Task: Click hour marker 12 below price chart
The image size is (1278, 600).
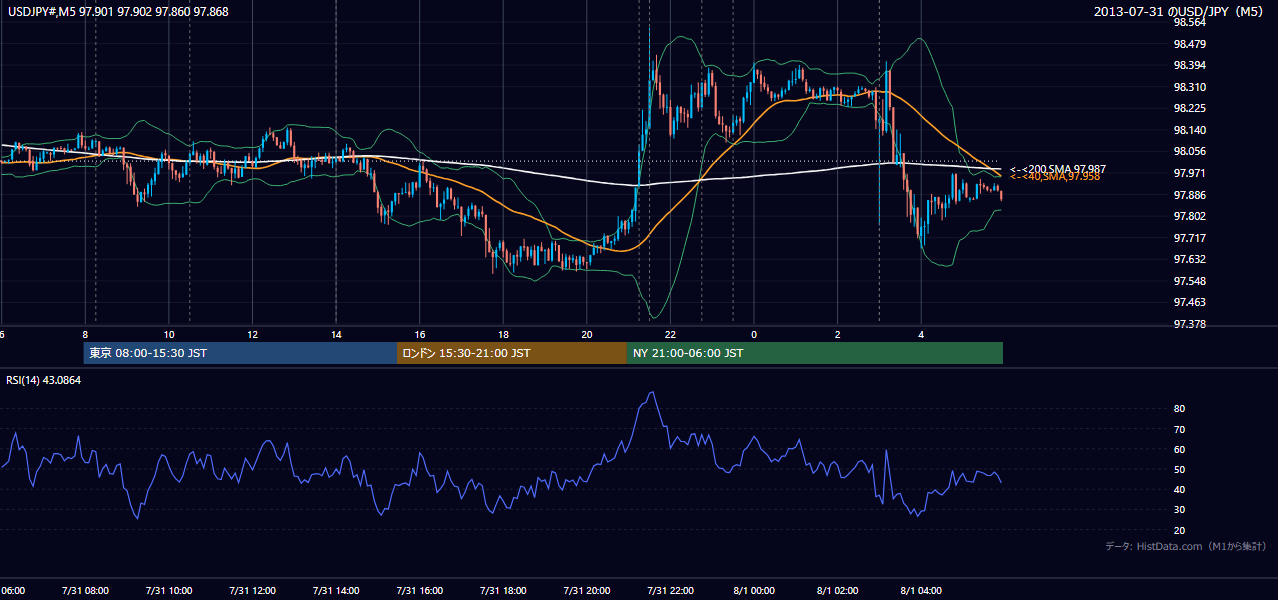Action: click(253, 334)
